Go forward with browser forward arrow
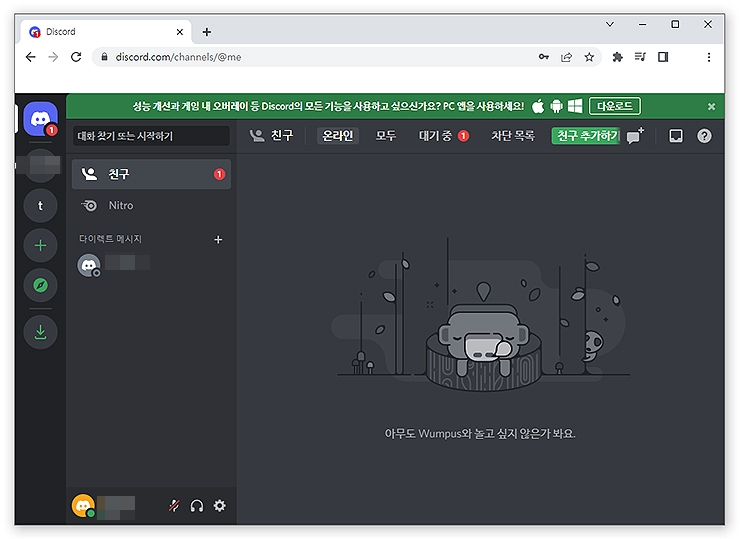This screenshot has height=539, width=740. click(x=53, y=57)
